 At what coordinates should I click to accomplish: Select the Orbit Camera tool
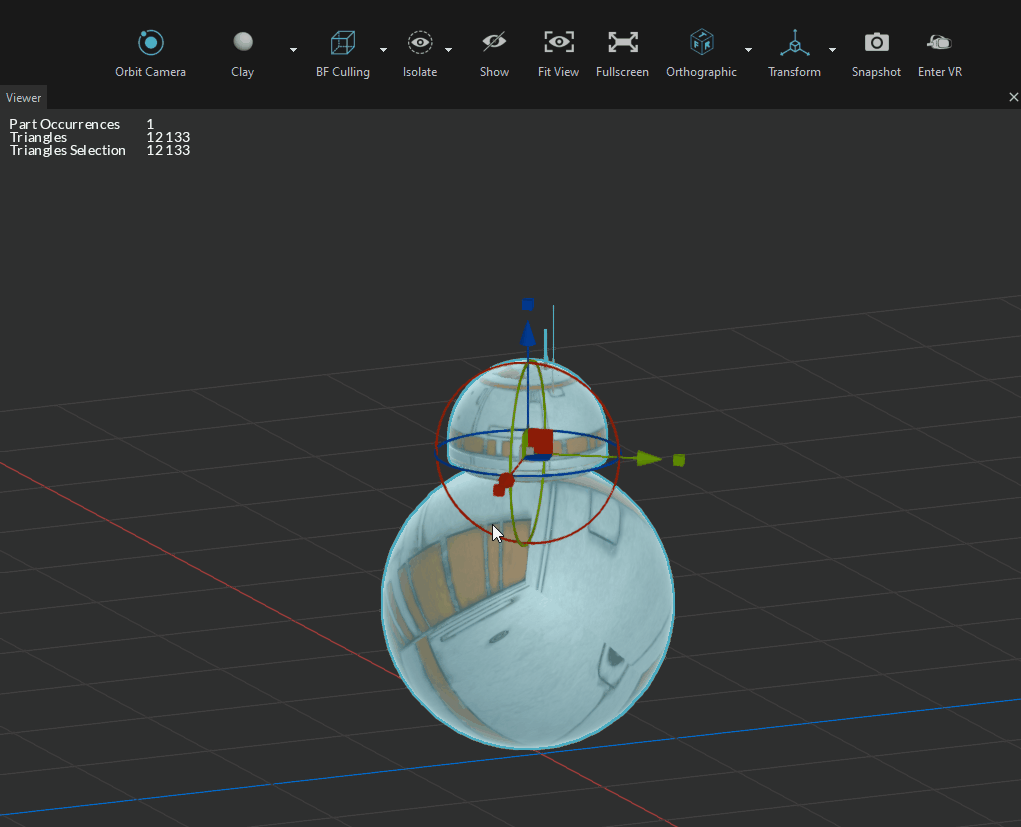(150, 43)
